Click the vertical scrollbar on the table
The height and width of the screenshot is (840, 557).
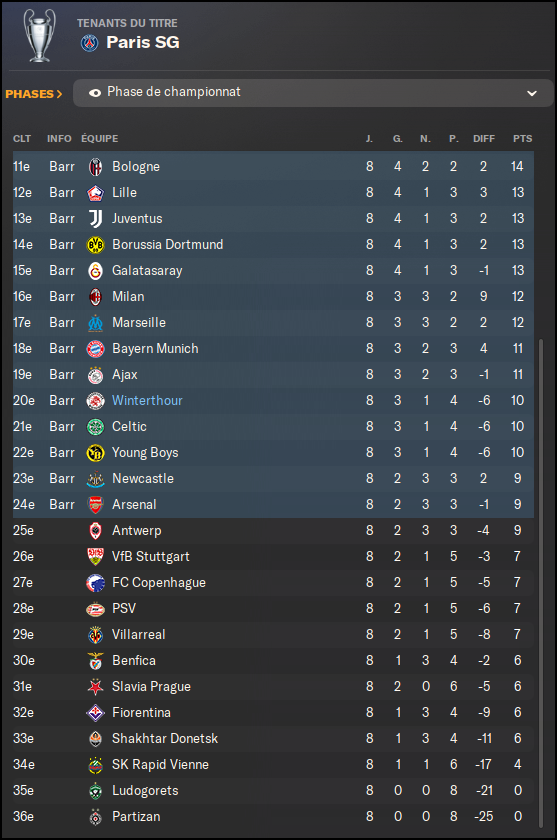(x=540, y=583)
